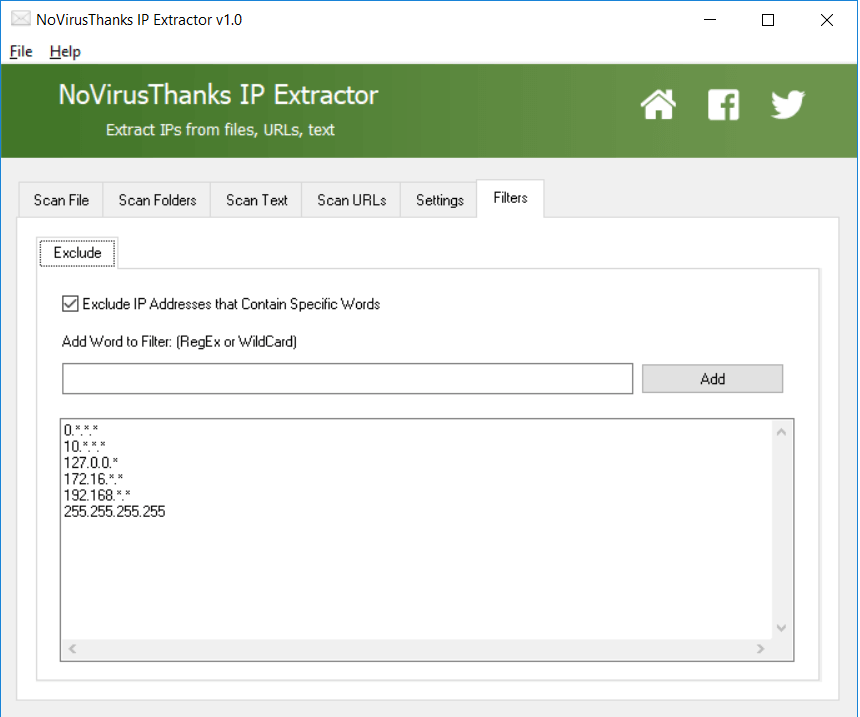Select the 172.16.*.* filter entry

[x=93, y=479]
